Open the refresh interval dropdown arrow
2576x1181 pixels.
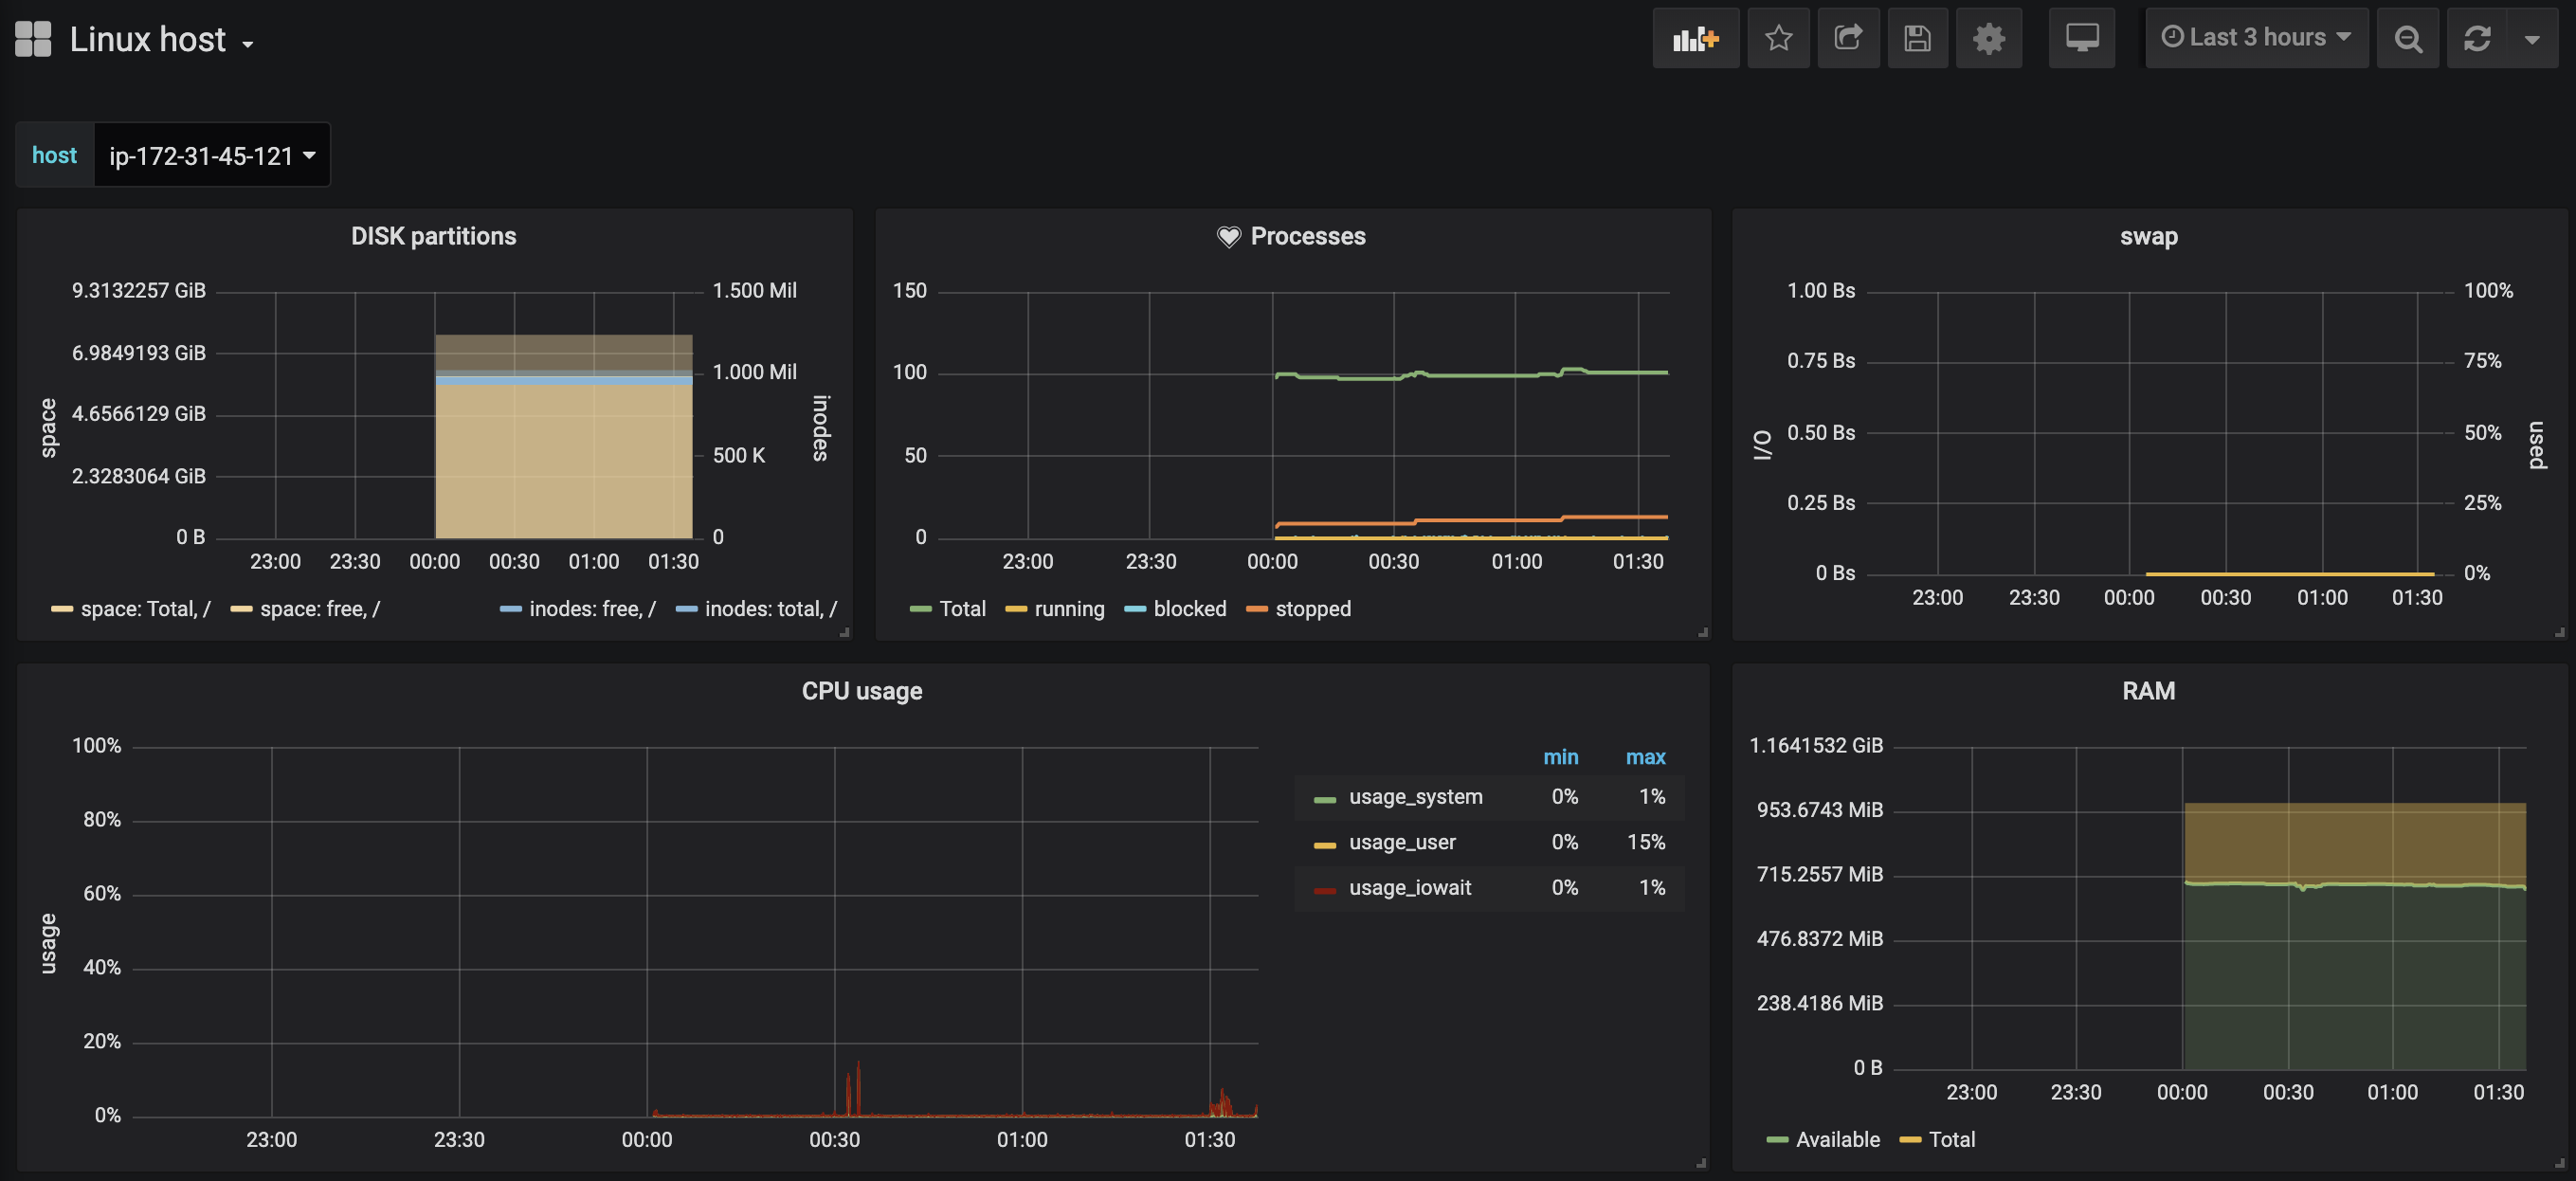click(2532, 38)
